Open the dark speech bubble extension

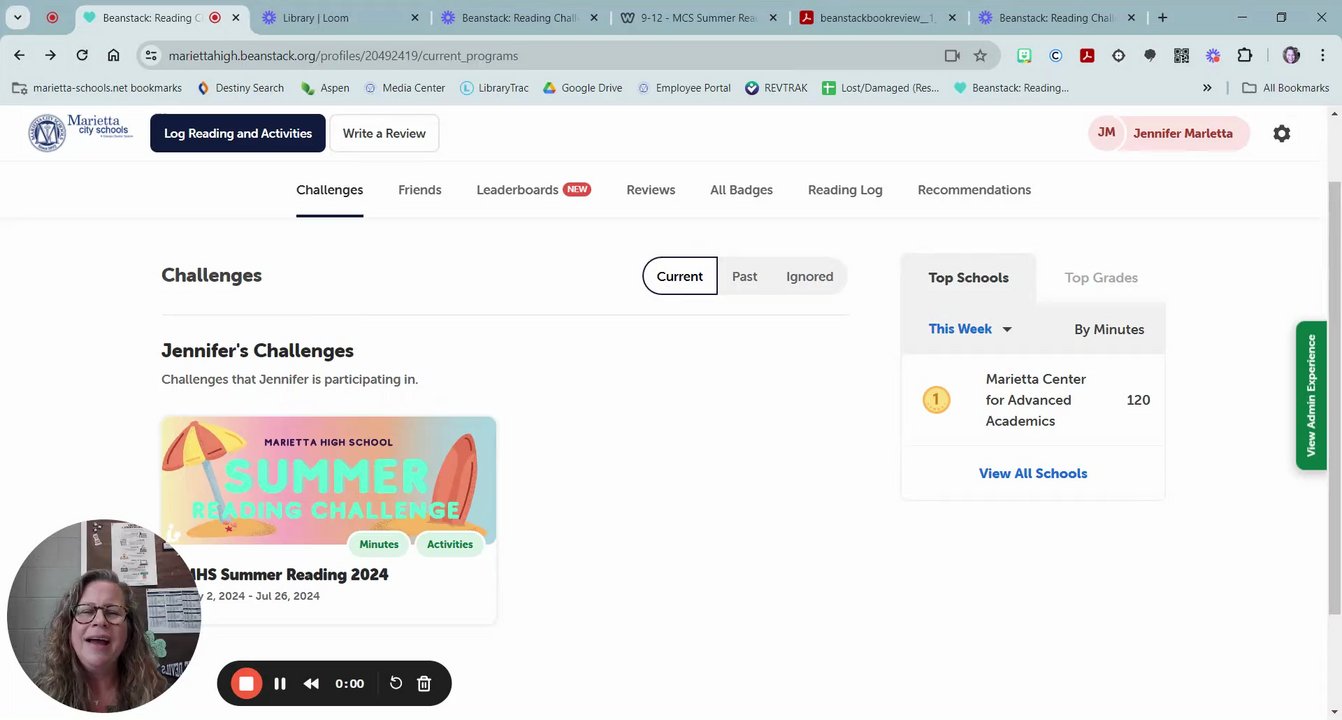click(1150, 56)
